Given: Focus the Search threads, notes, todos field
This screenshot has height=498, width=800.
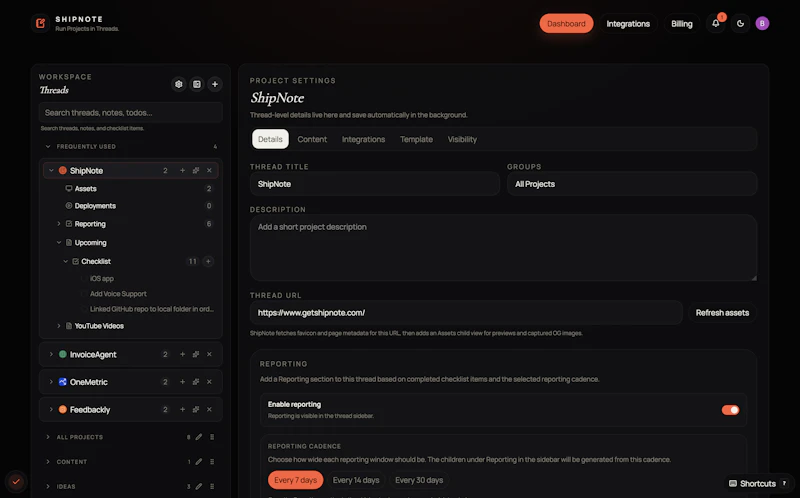Looking at the screenshot, I should coord(131,113).
